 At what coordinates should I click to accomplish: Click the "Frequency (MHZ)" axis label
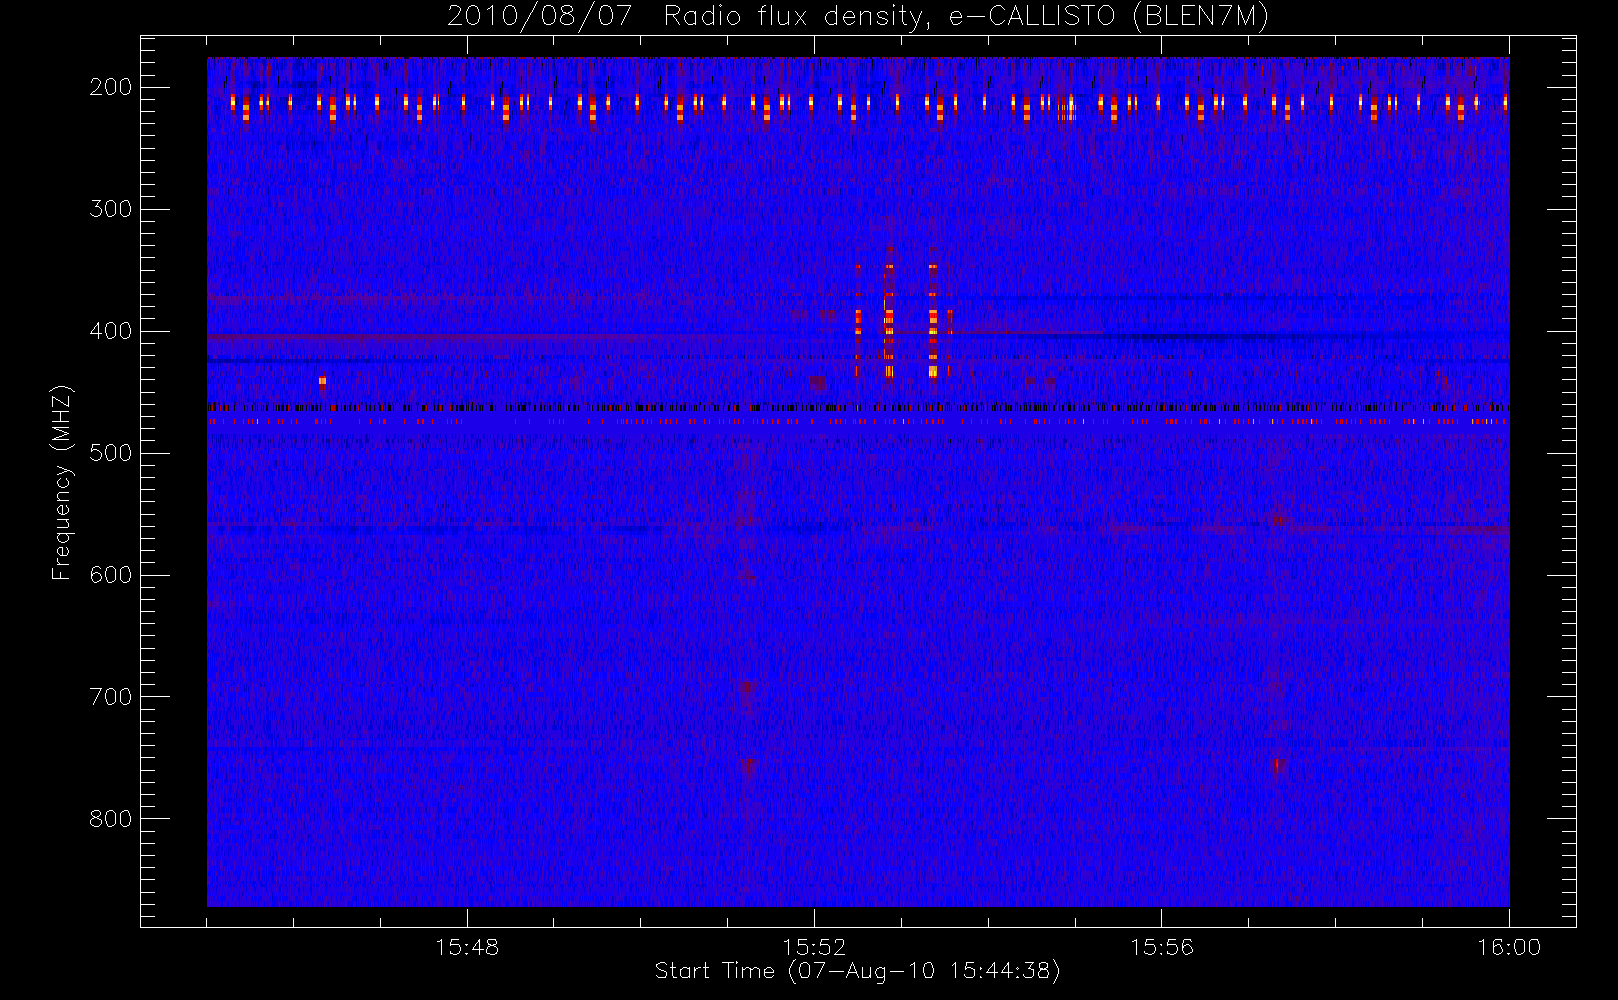(62, 482)
